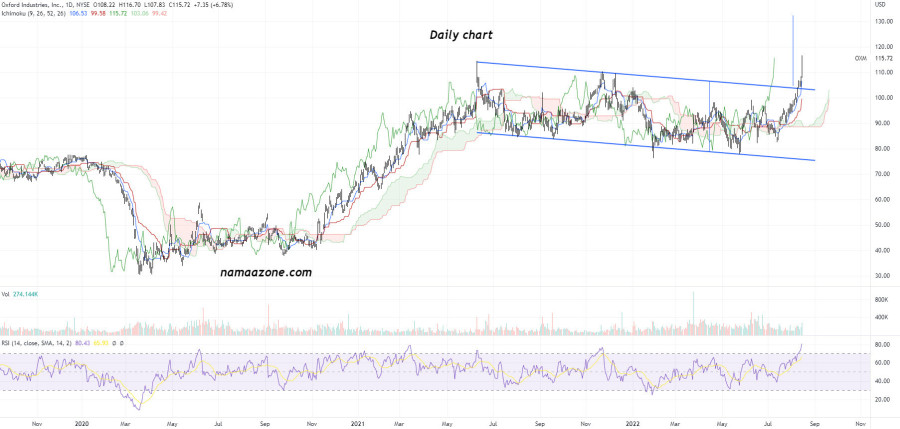The height and width of the screenshot is (429, 900).
Task: Click the Vol indicator label
Action: 5,294
